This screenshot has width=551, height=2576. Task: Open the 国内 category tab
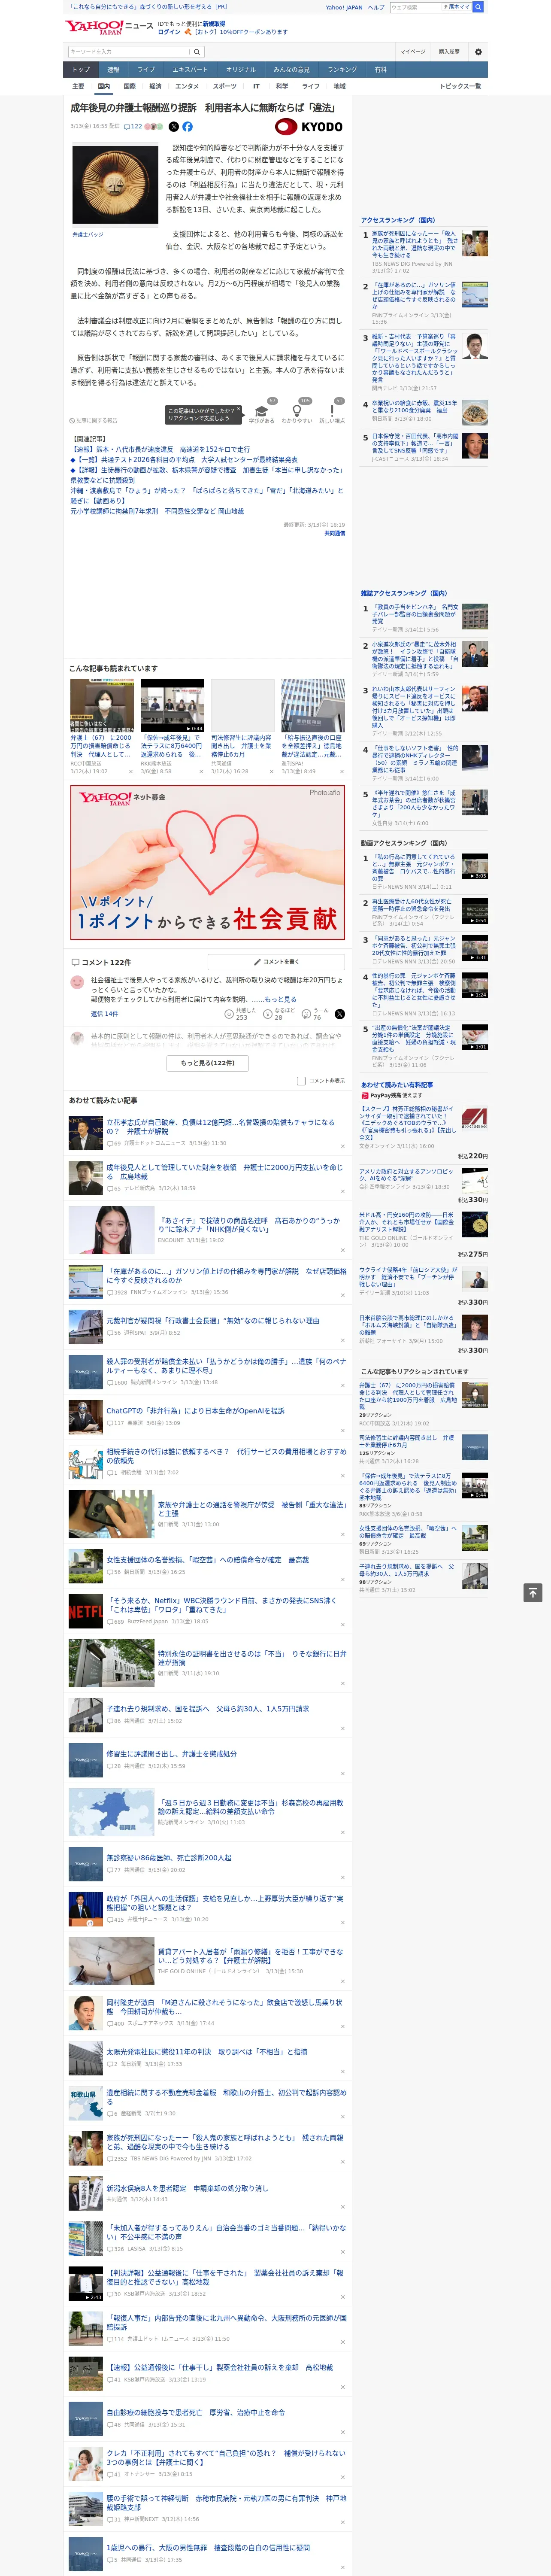pos(103,86)
